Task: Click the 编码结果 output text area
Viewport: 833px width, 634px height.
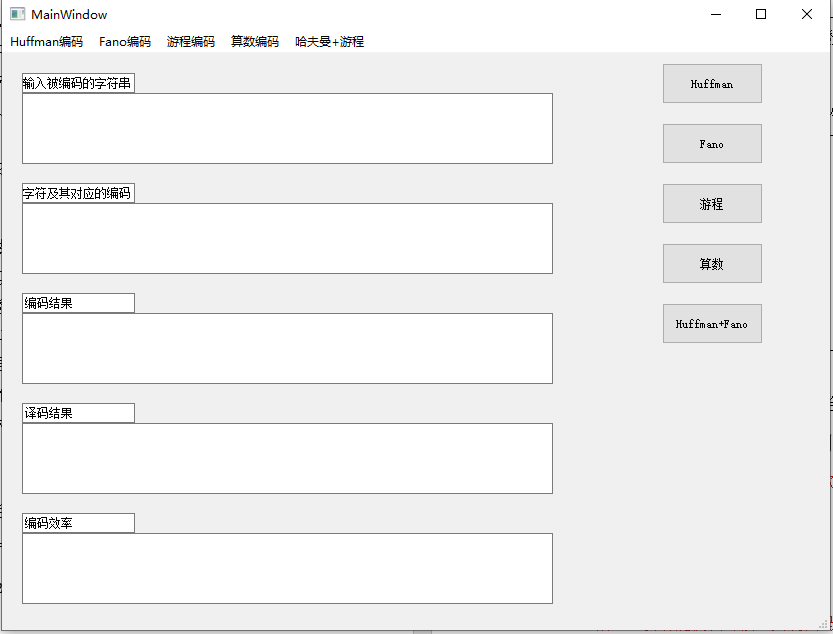Action: pos(287,349)
